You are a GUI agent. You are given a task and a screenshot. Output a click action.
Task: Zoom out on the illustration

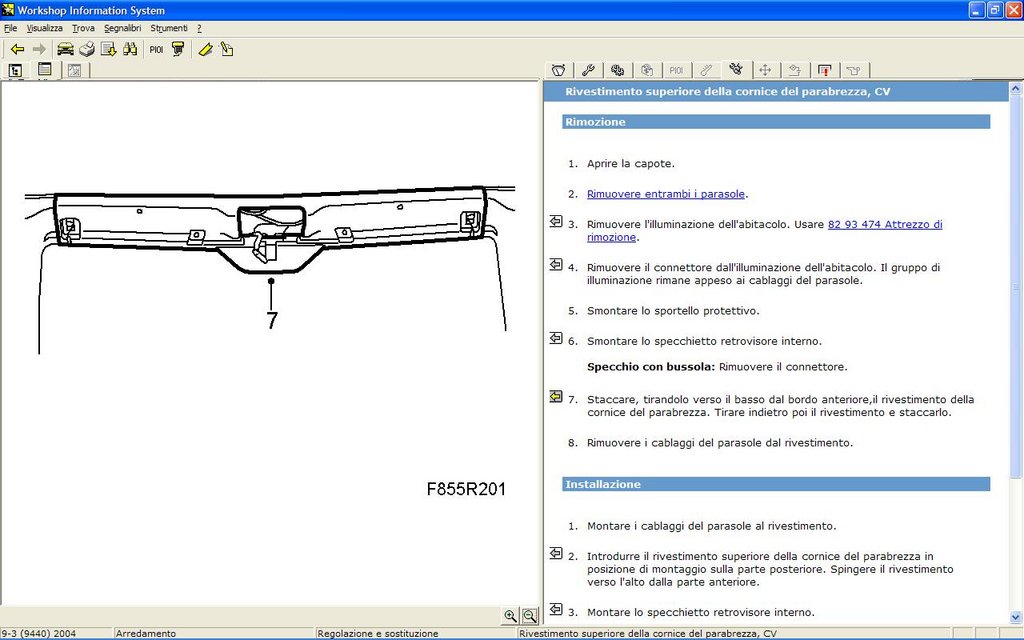pyautogui.click(x=529, y=616)
